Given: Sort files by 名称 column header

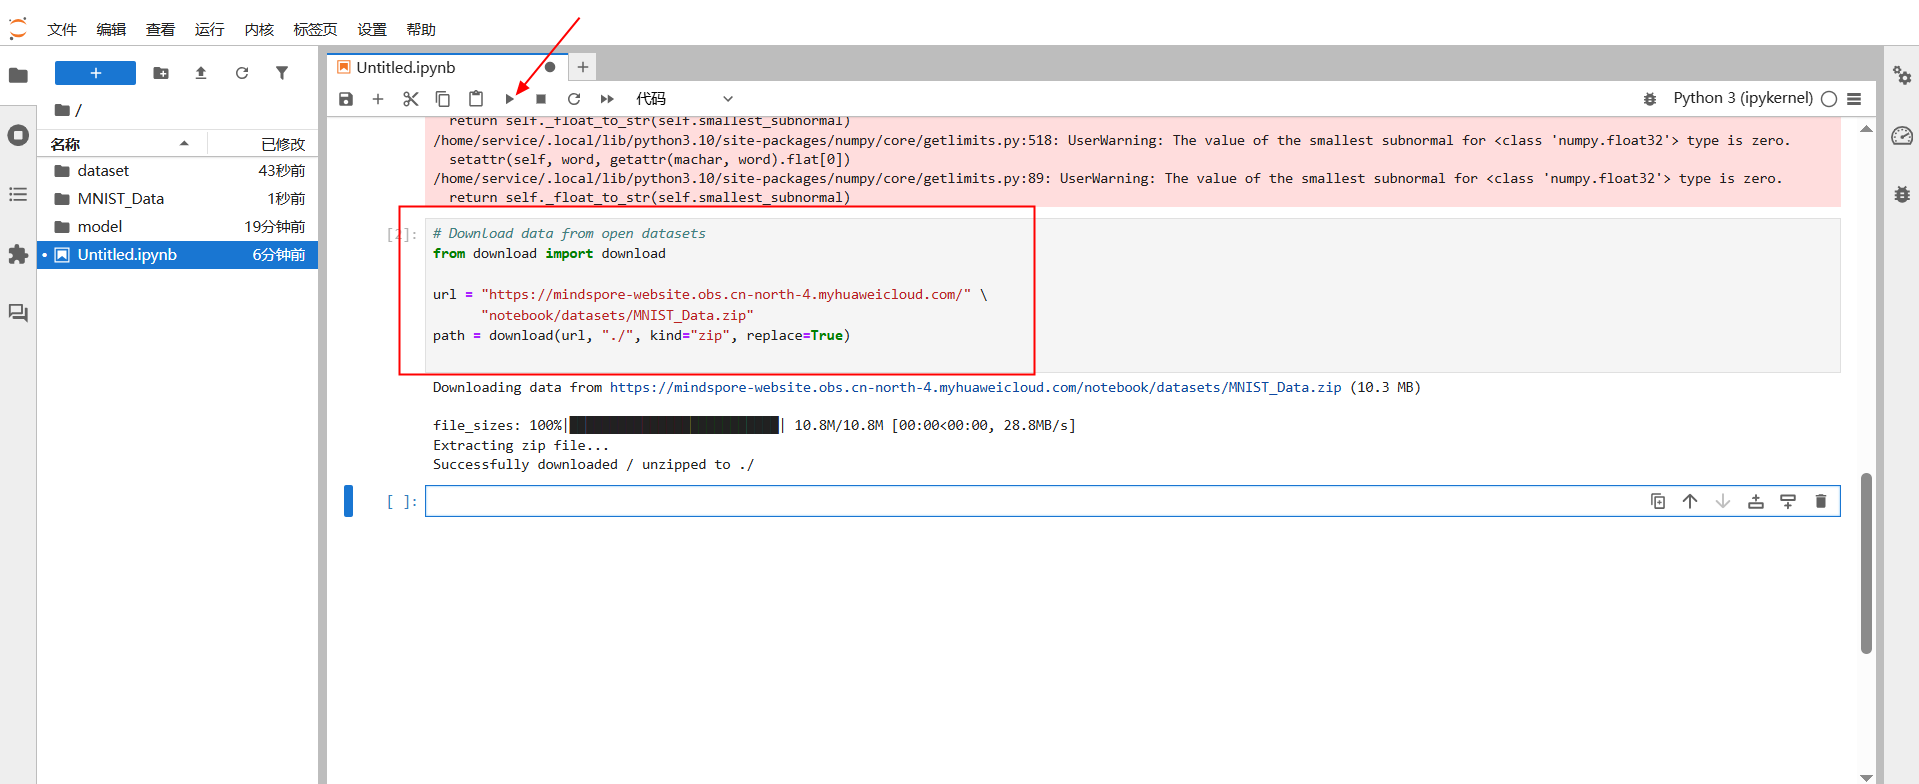Looking at the screenshot, I should (x=121, y=144).
